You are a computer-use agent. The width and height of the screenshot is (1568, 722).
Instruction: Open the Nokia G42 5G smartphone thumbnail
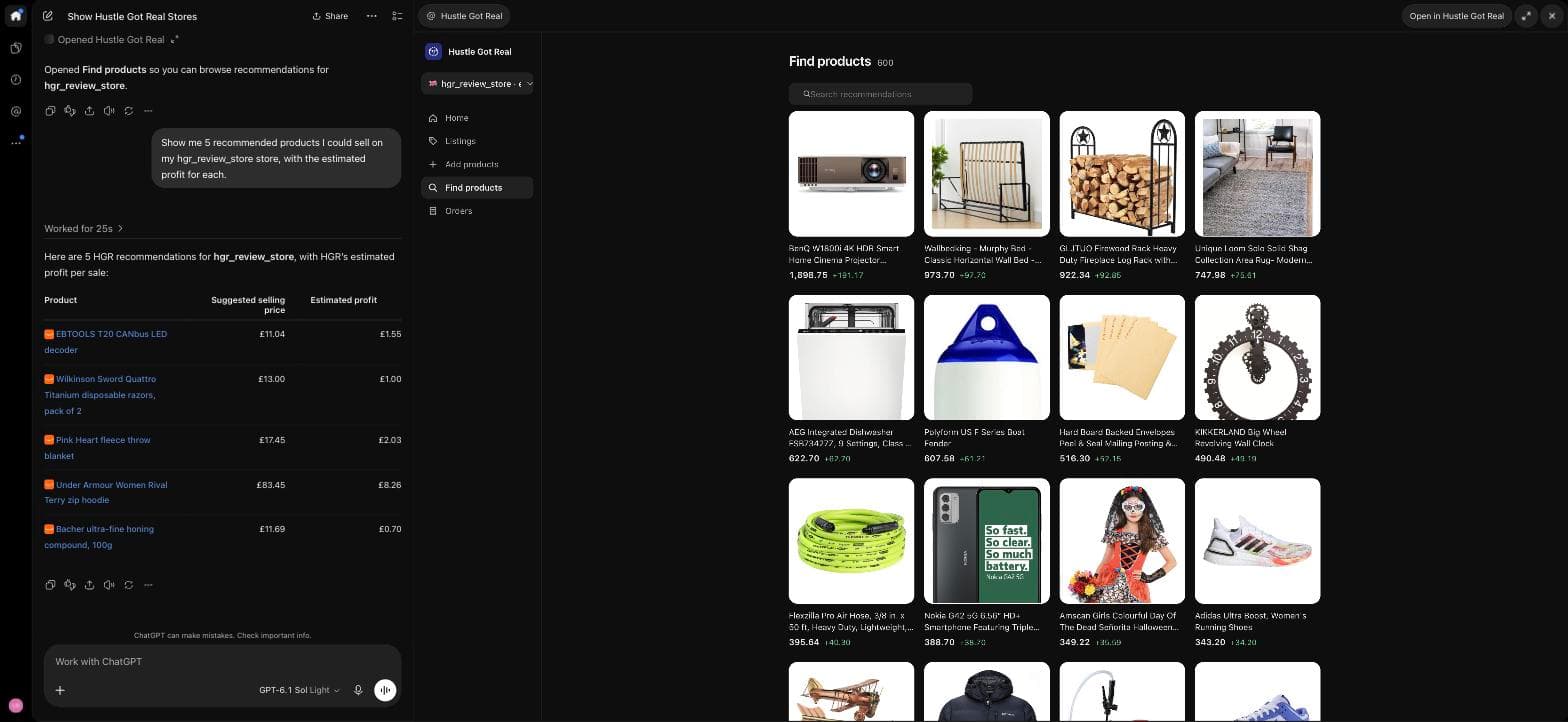(x=987, y=541)
